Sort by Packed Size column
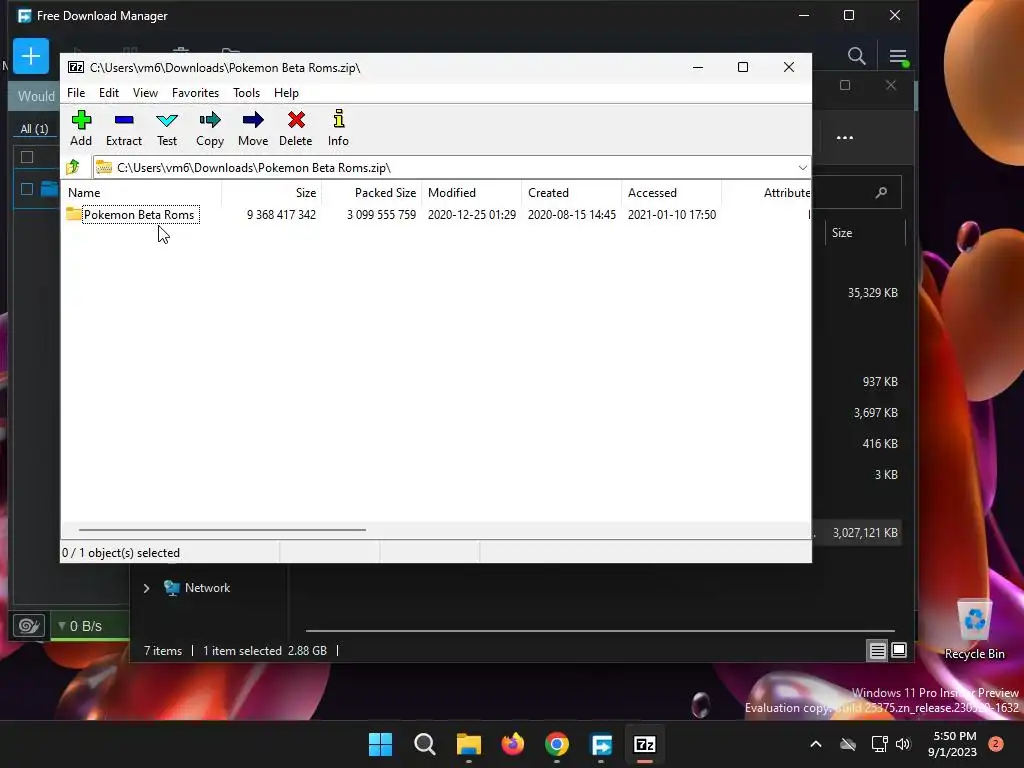 [x=372, y=193]
